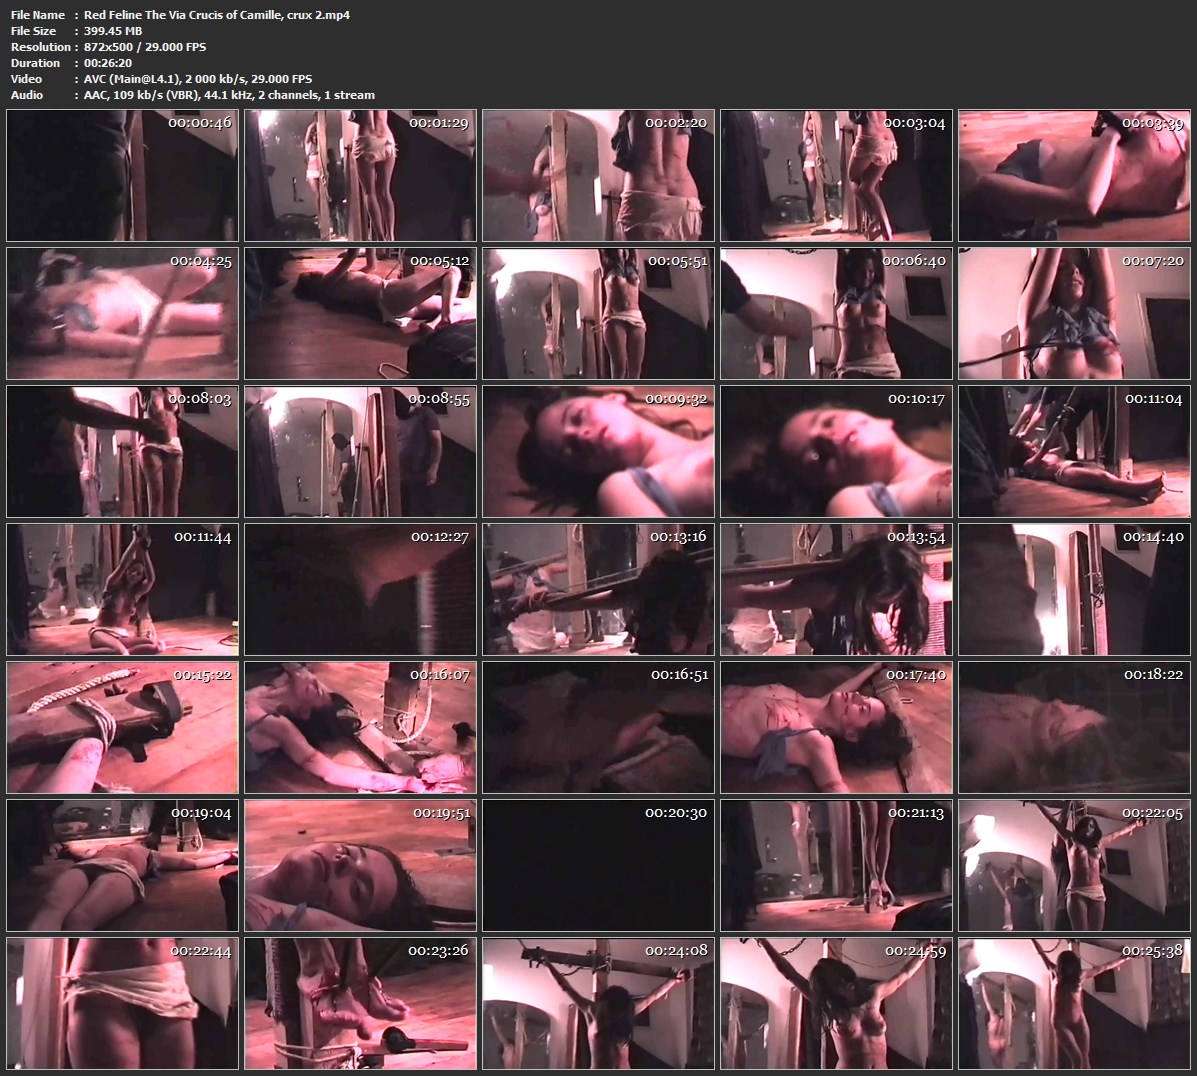Choose the 00:07:20 thumbnail
The image size is (1197, 1076).
[1075, 314]
